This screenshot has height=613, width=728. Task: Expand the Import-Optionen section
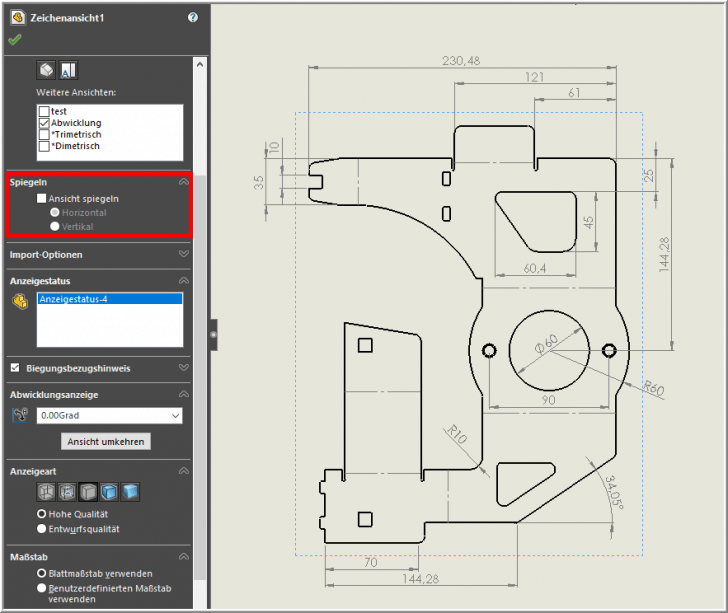tap(184, 254)
